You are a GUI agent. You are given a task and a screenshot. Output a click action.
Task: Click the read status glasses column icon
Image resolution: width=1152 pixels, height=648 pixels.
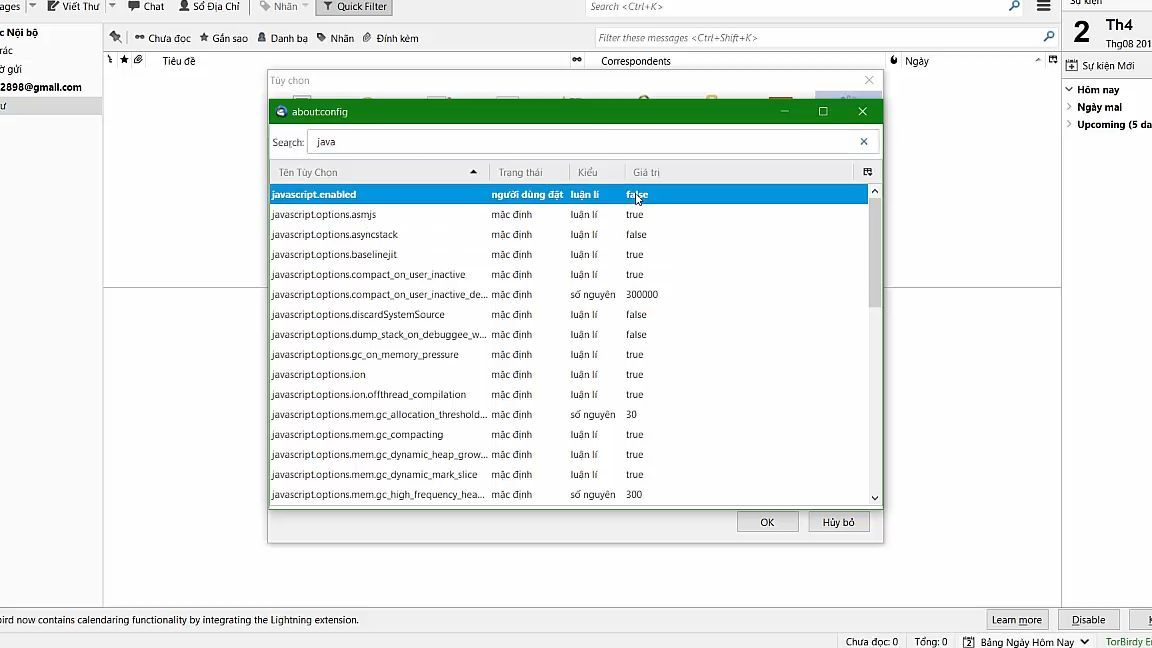click(x=577, y=60)
